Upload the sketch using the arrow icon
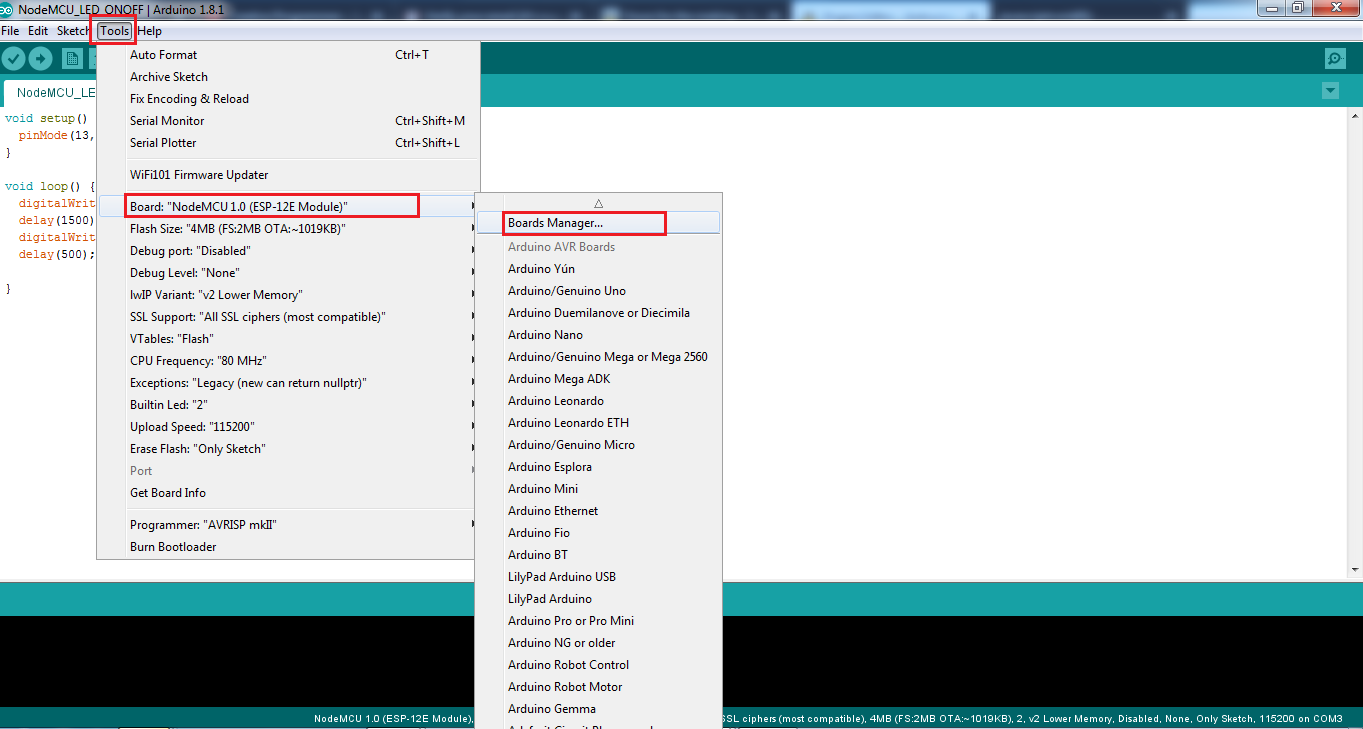The width and height of the screenshot is (1363, 729). coord(40,58)
